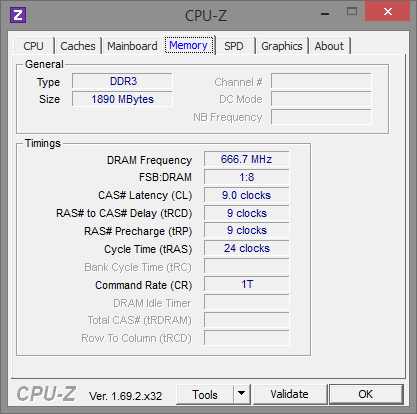The width and height of the screenshot is (417, 414).
Task: Click the Command Rate (CR) label
Action: (x=144, y=285)
